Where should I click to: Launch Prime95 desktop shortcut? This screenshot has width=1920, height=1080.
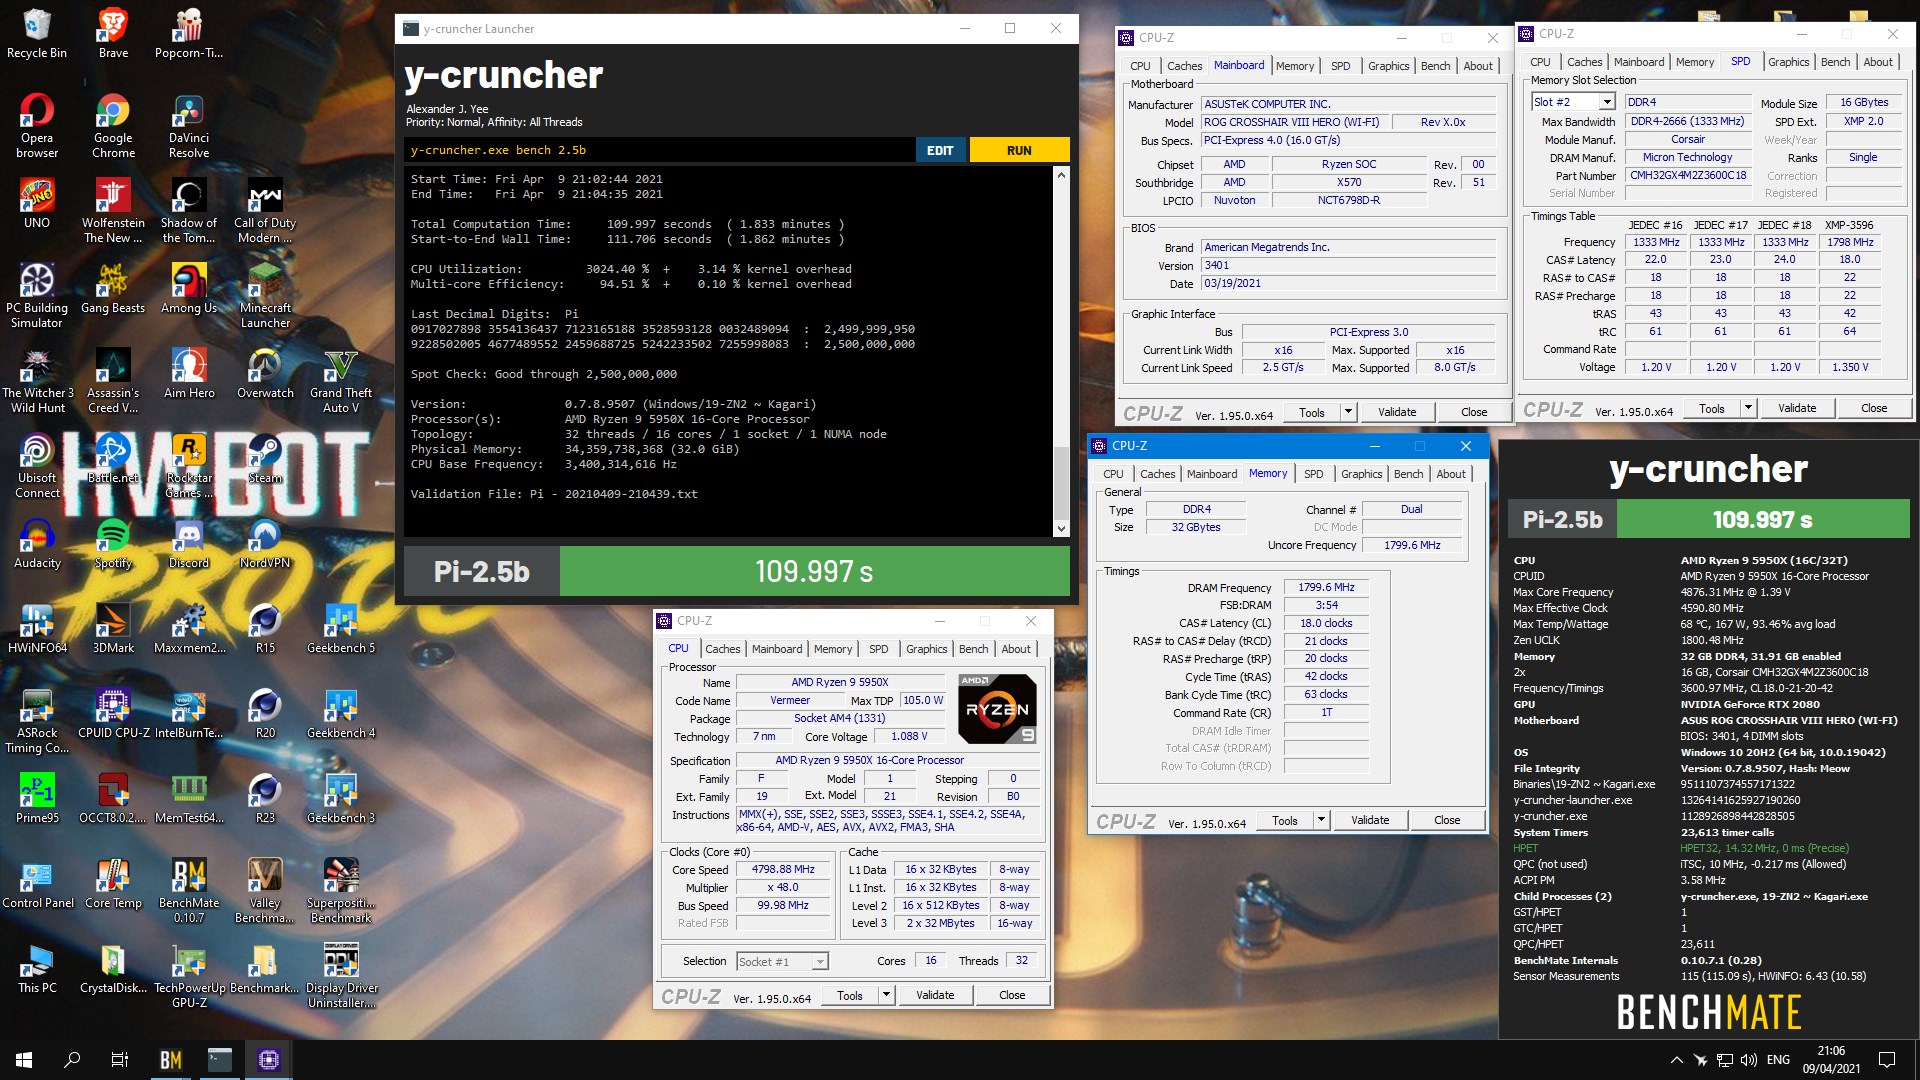tap(37, 798)
